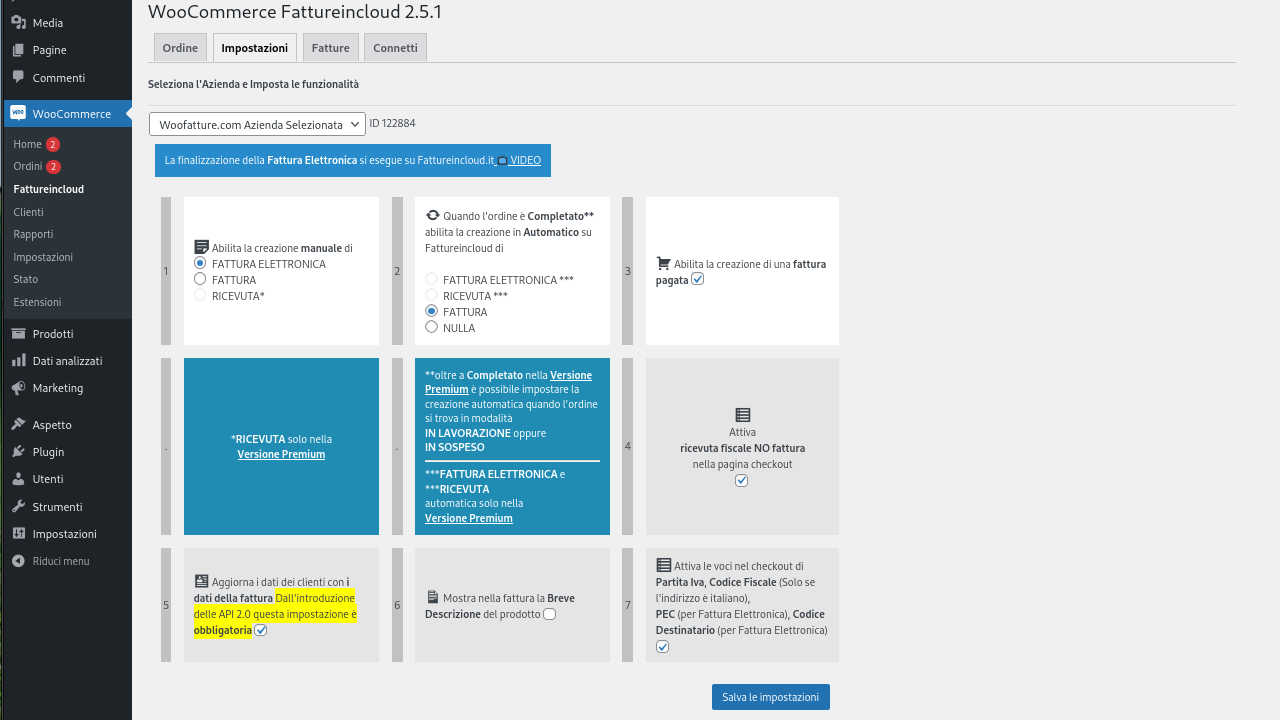Click the red badge on Ordini

click(x=54, y=167)
